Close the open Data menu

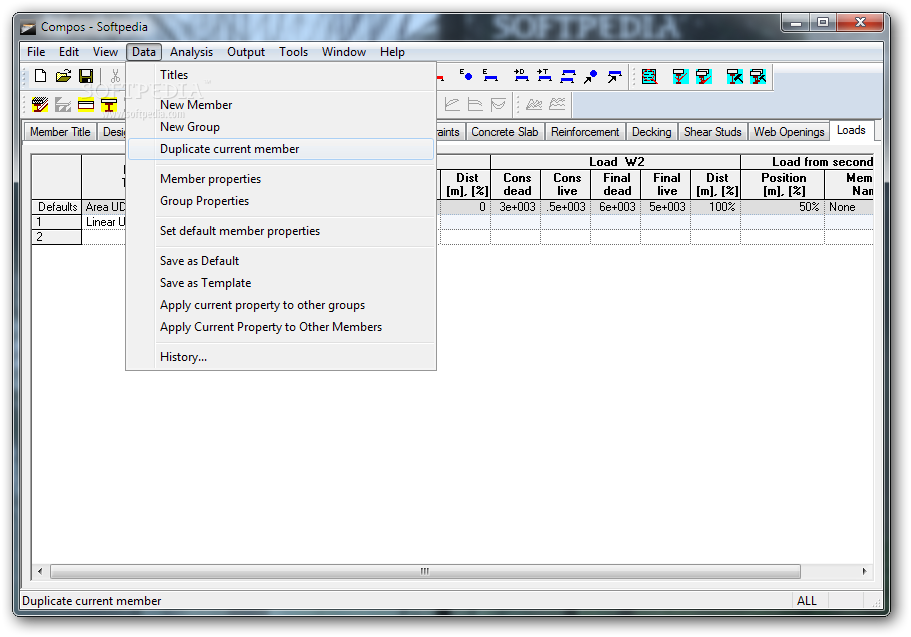tap(144, 52)
